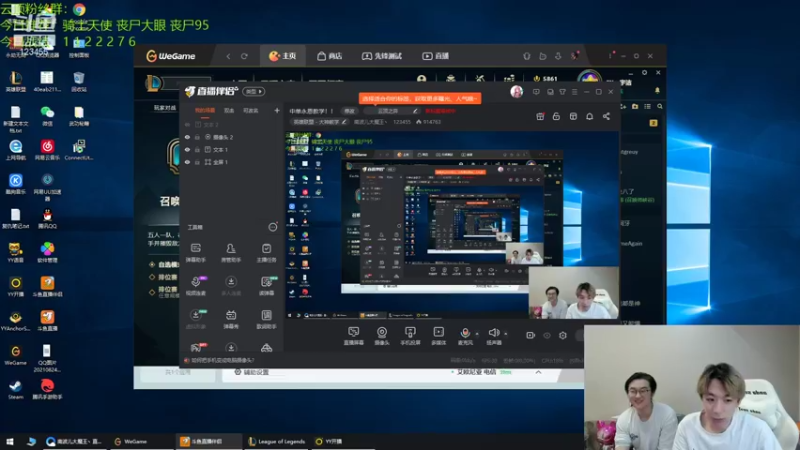The height and width of the screenshot is (450, 800).
Task: Switch to WeGame 先锋测试 tab
Action: click(382, 56)
